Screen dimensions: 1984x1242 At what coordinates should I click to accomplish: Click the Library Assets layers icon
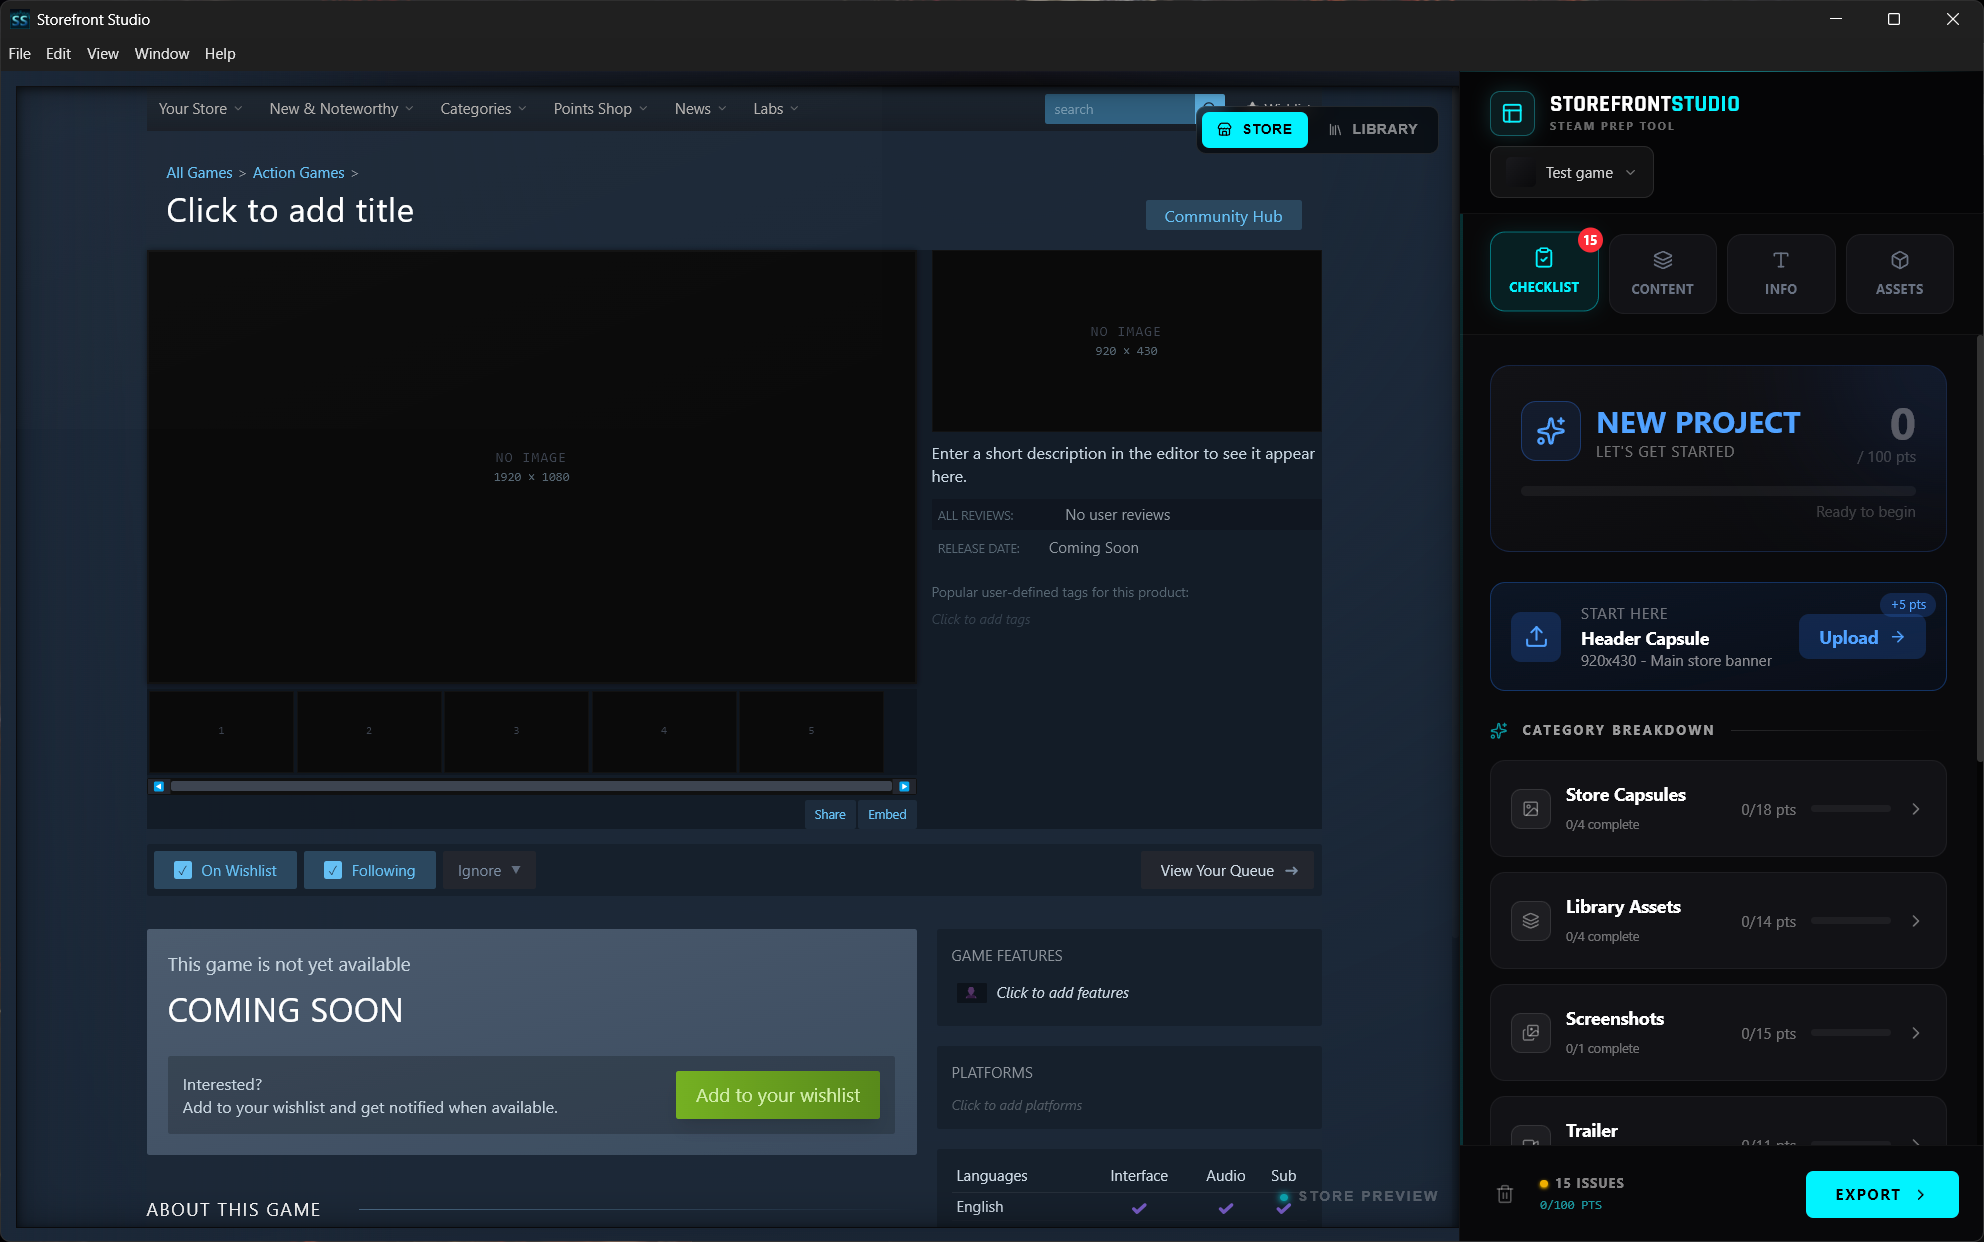pos(1531,921)
